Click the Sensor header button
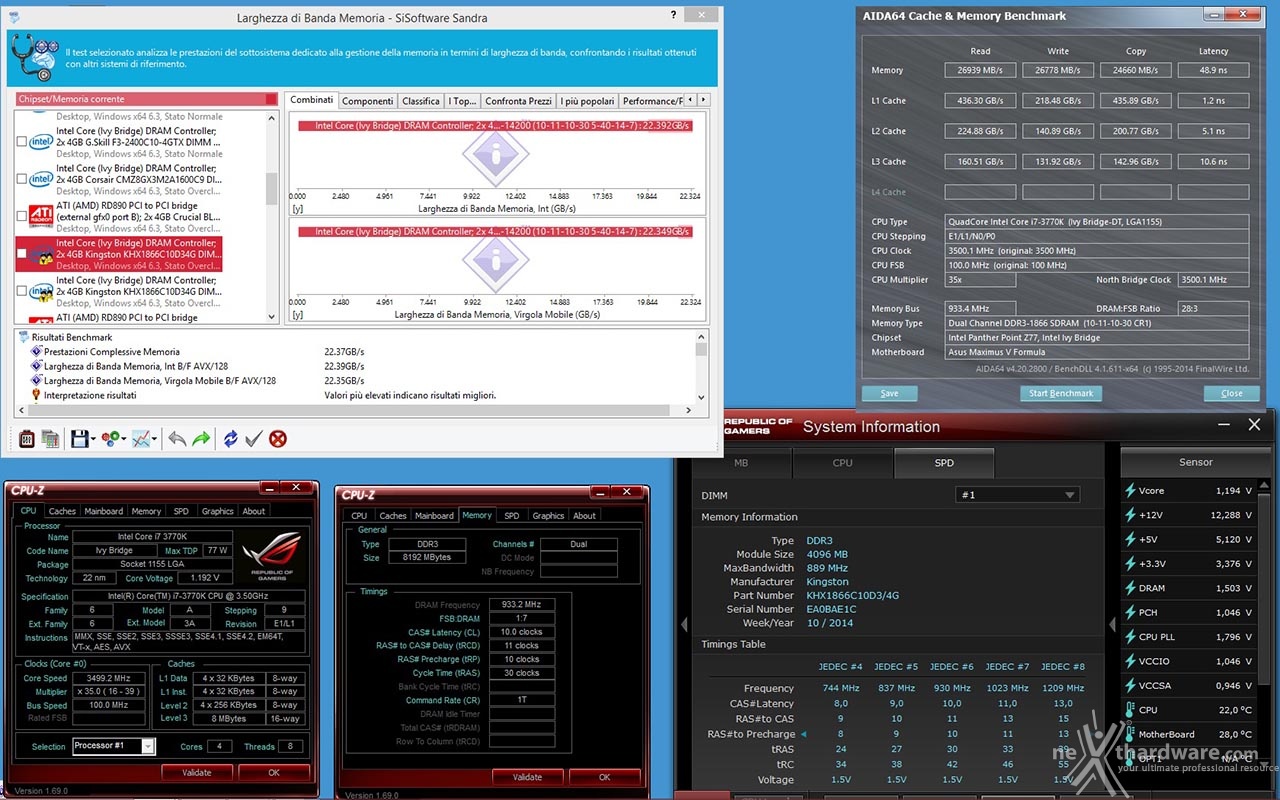This screenshot has height=800, width=1280. [1196, 462]
